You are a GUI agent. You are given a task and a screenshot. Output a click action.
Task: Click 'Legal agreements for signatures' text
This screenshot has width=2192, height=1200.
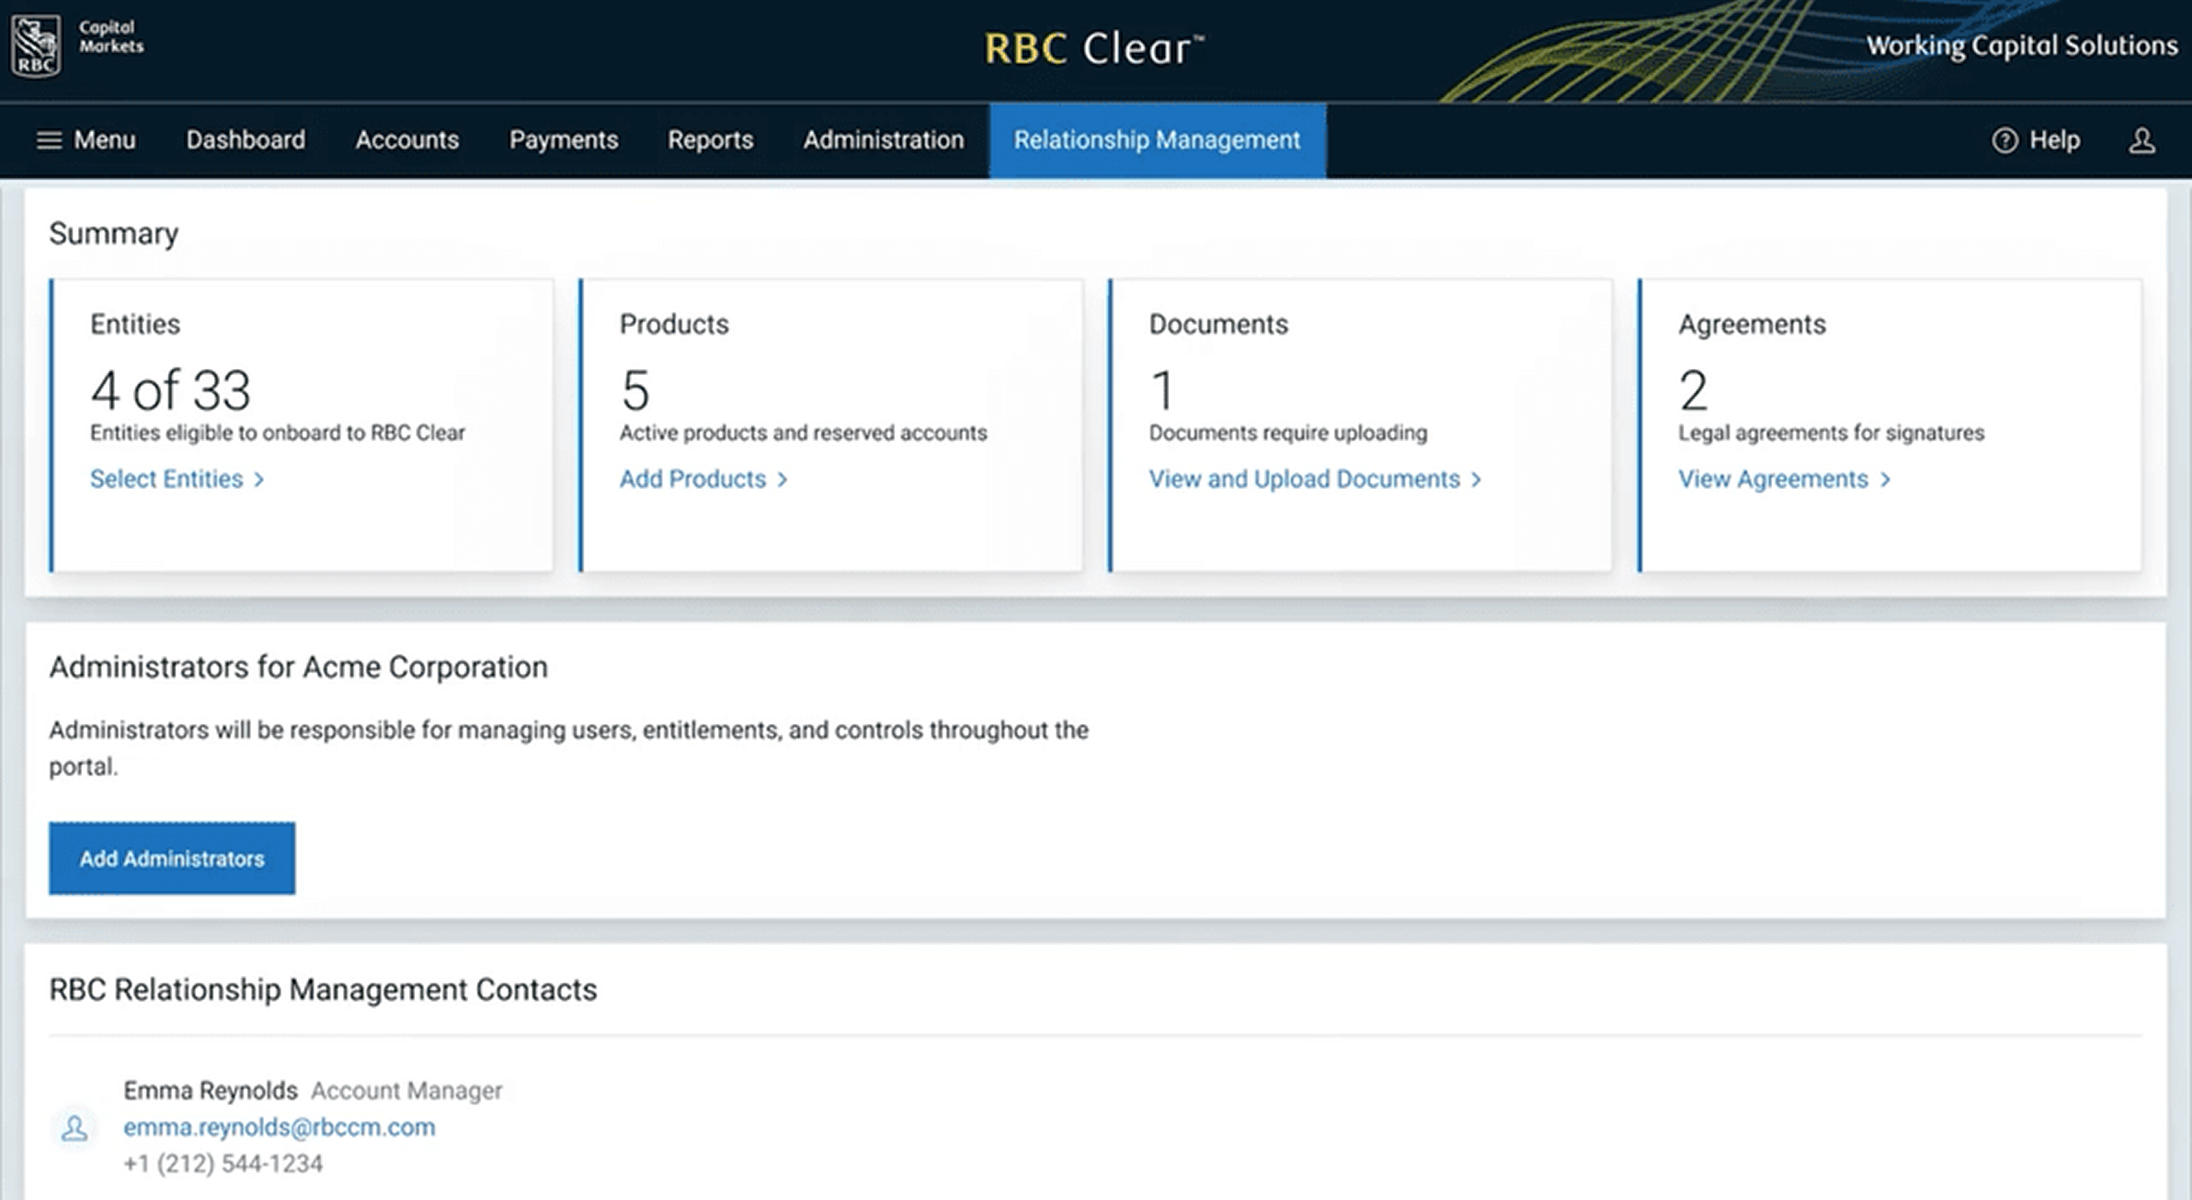[x=1831, y=433]
